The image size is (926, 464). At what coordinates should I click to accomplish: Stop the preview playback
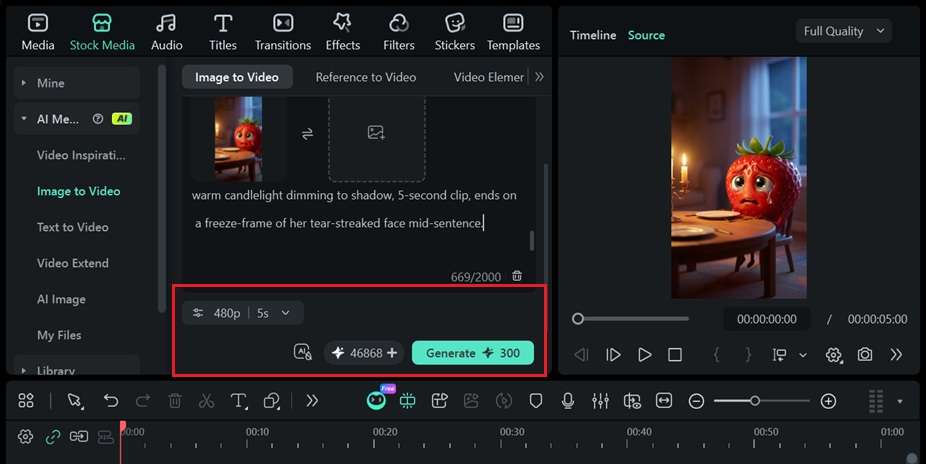[x=674, y=354]
